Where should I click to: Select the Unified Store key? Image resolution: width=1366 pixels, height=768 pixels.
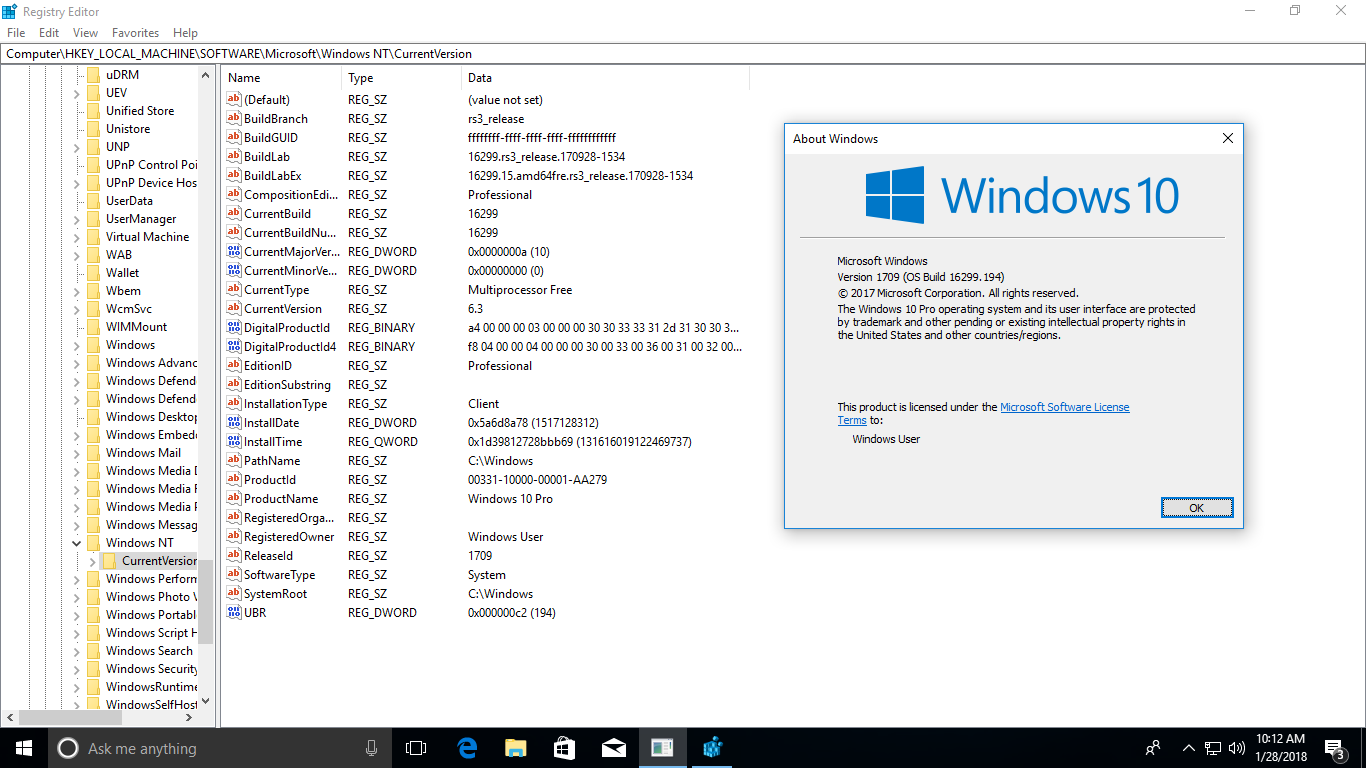[x=140, y=111]
